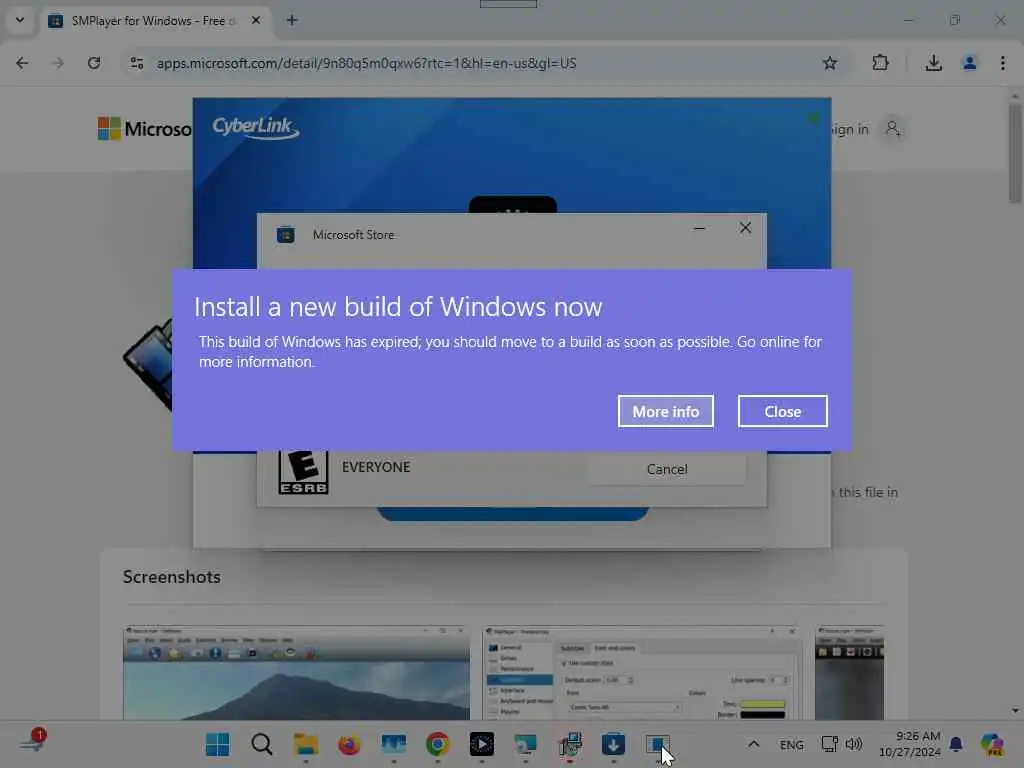The height and width of the screenshot is (768, 1024).
Task: Close the Microsoft Store dialog
Action: coord(745,228)
